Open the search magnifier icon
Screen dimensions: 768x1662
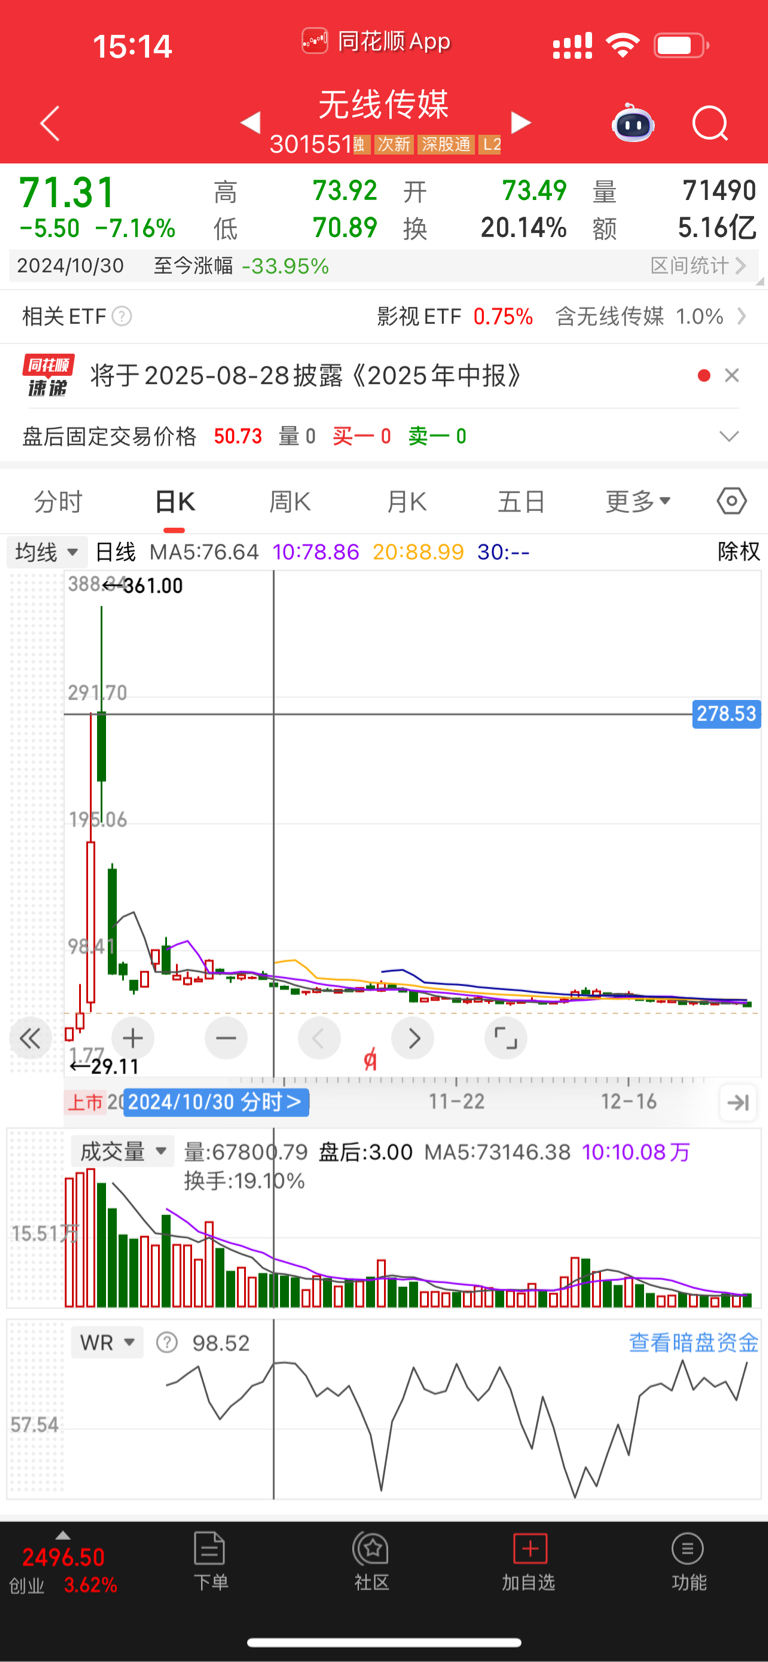(x=710, y=123)
